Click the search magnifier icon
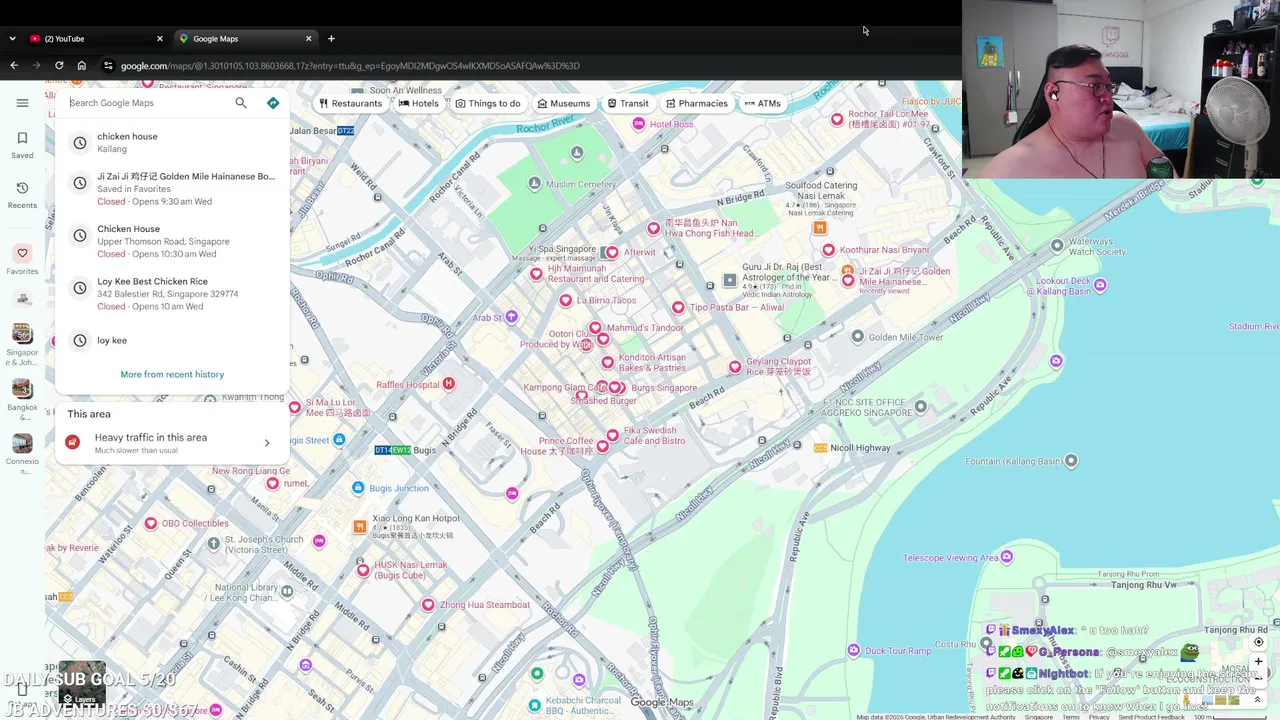 (241, 103)
